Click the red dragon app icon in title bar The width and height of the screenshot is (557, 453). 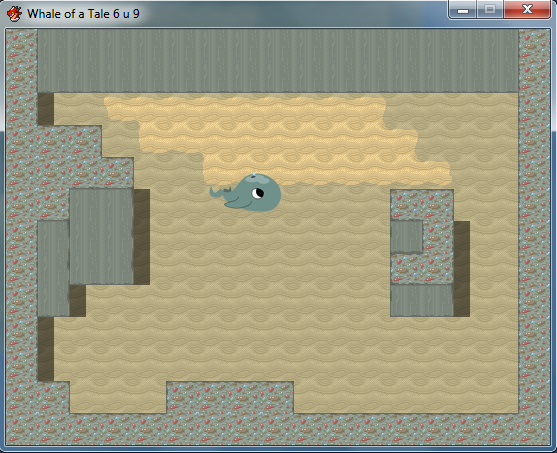pos(14,14)
